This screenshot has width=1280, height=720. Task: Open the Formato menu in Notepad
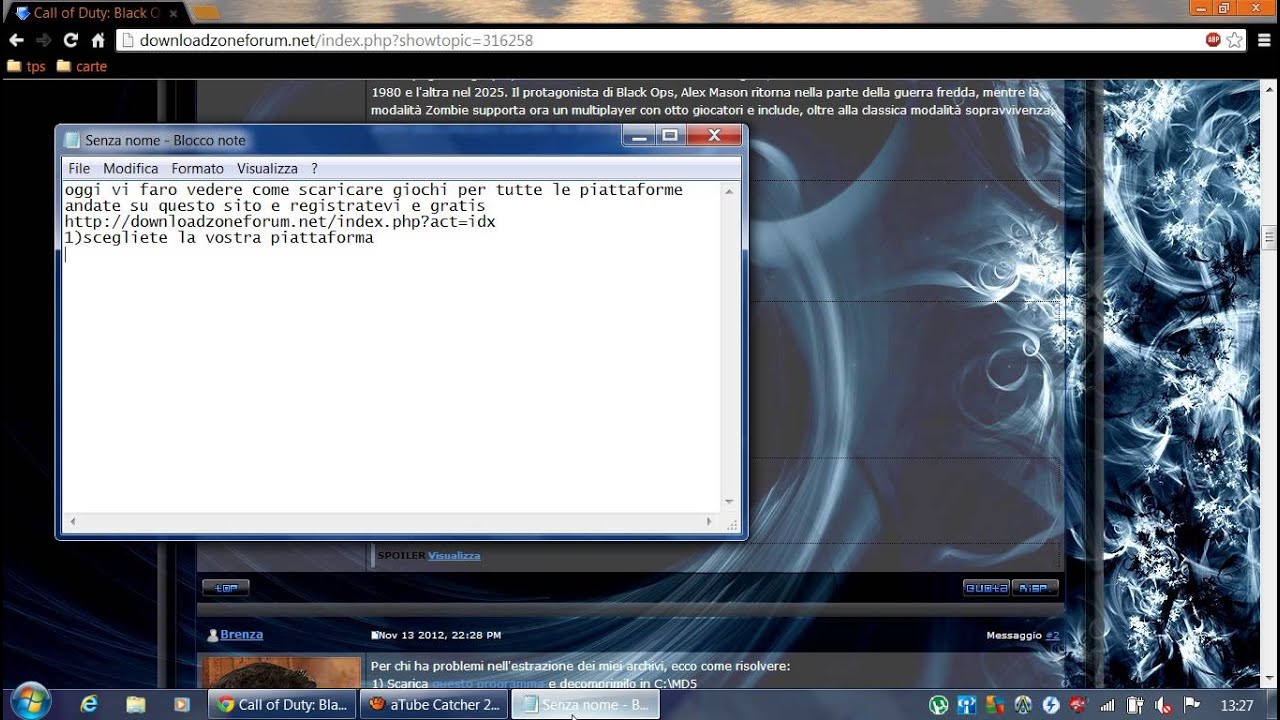click(197, 168)
